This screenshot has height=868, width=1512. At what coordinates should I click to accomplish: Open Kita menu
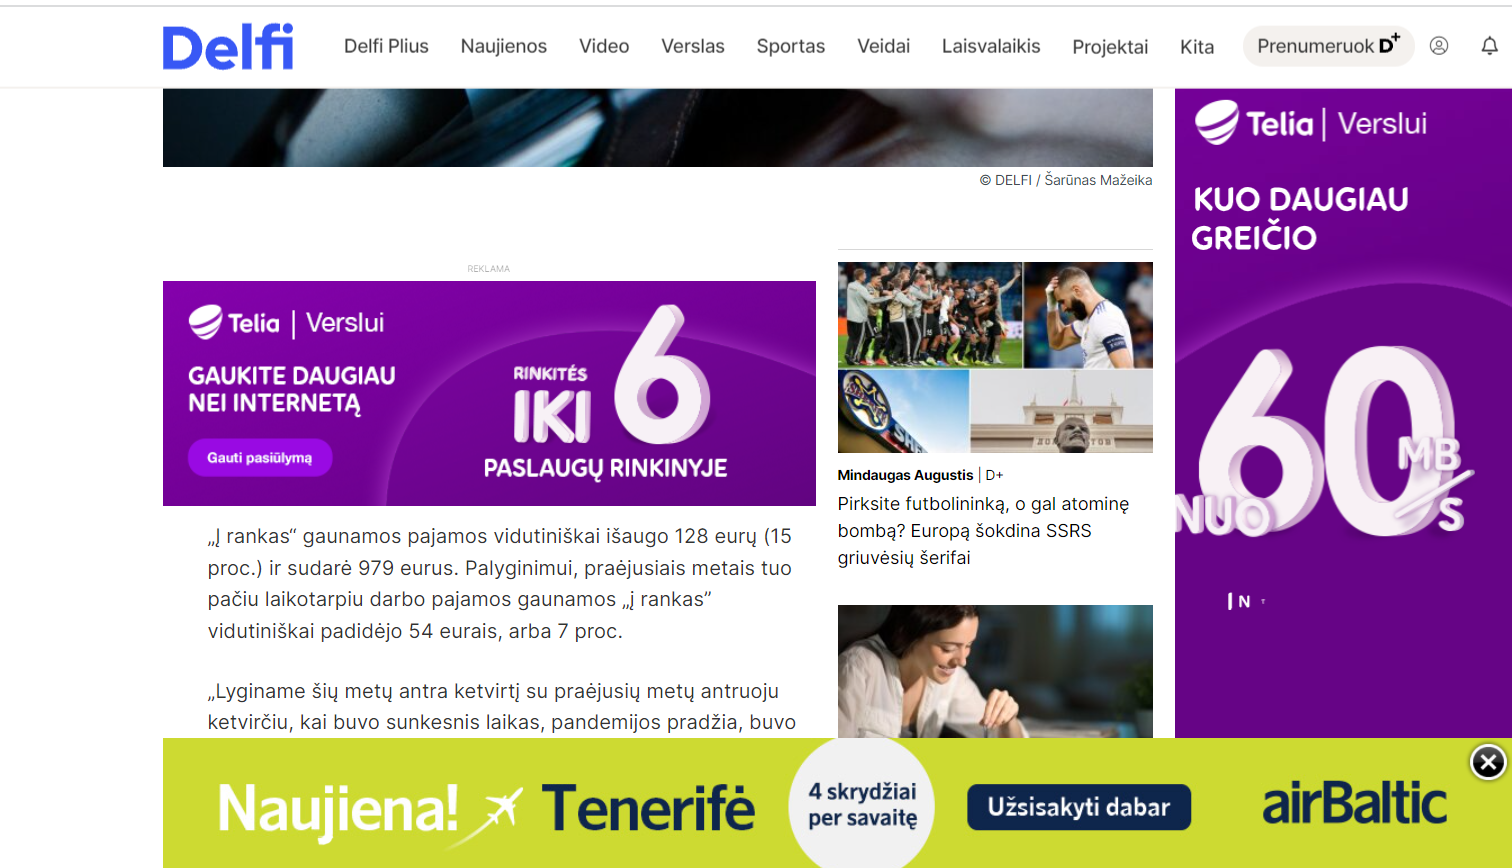click(x=1197, y=47)
